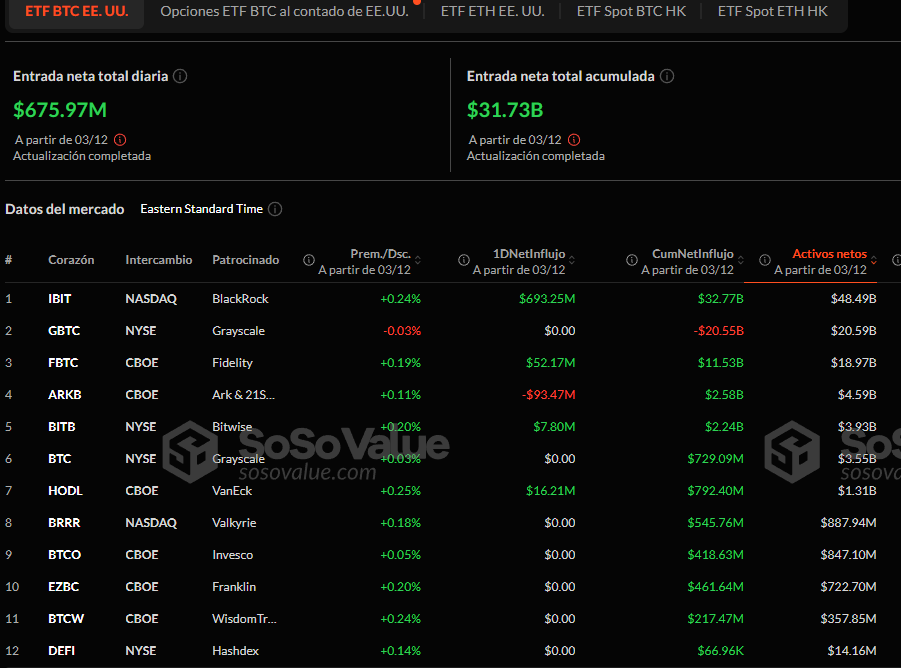The height and width of the screenshot is (668, 901).
Task: Switch to the ETF Spot BTC HK tab
Action: [x=631, y=12]
